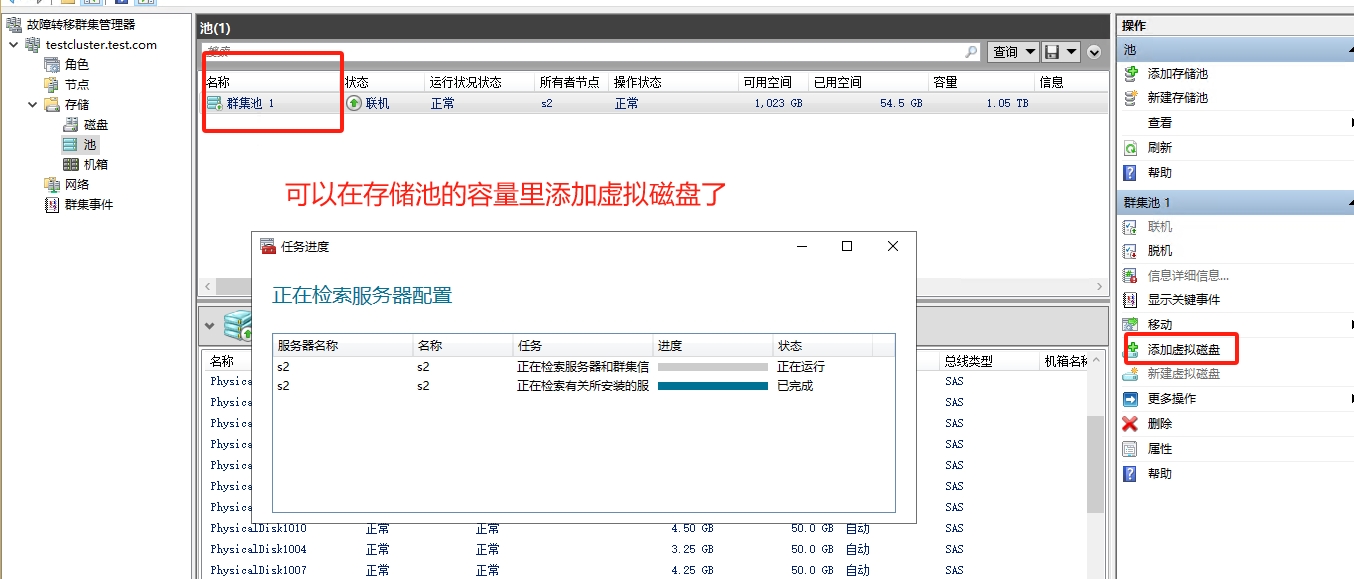Open the 群集事件 cluster events icon

coord(51,204)
